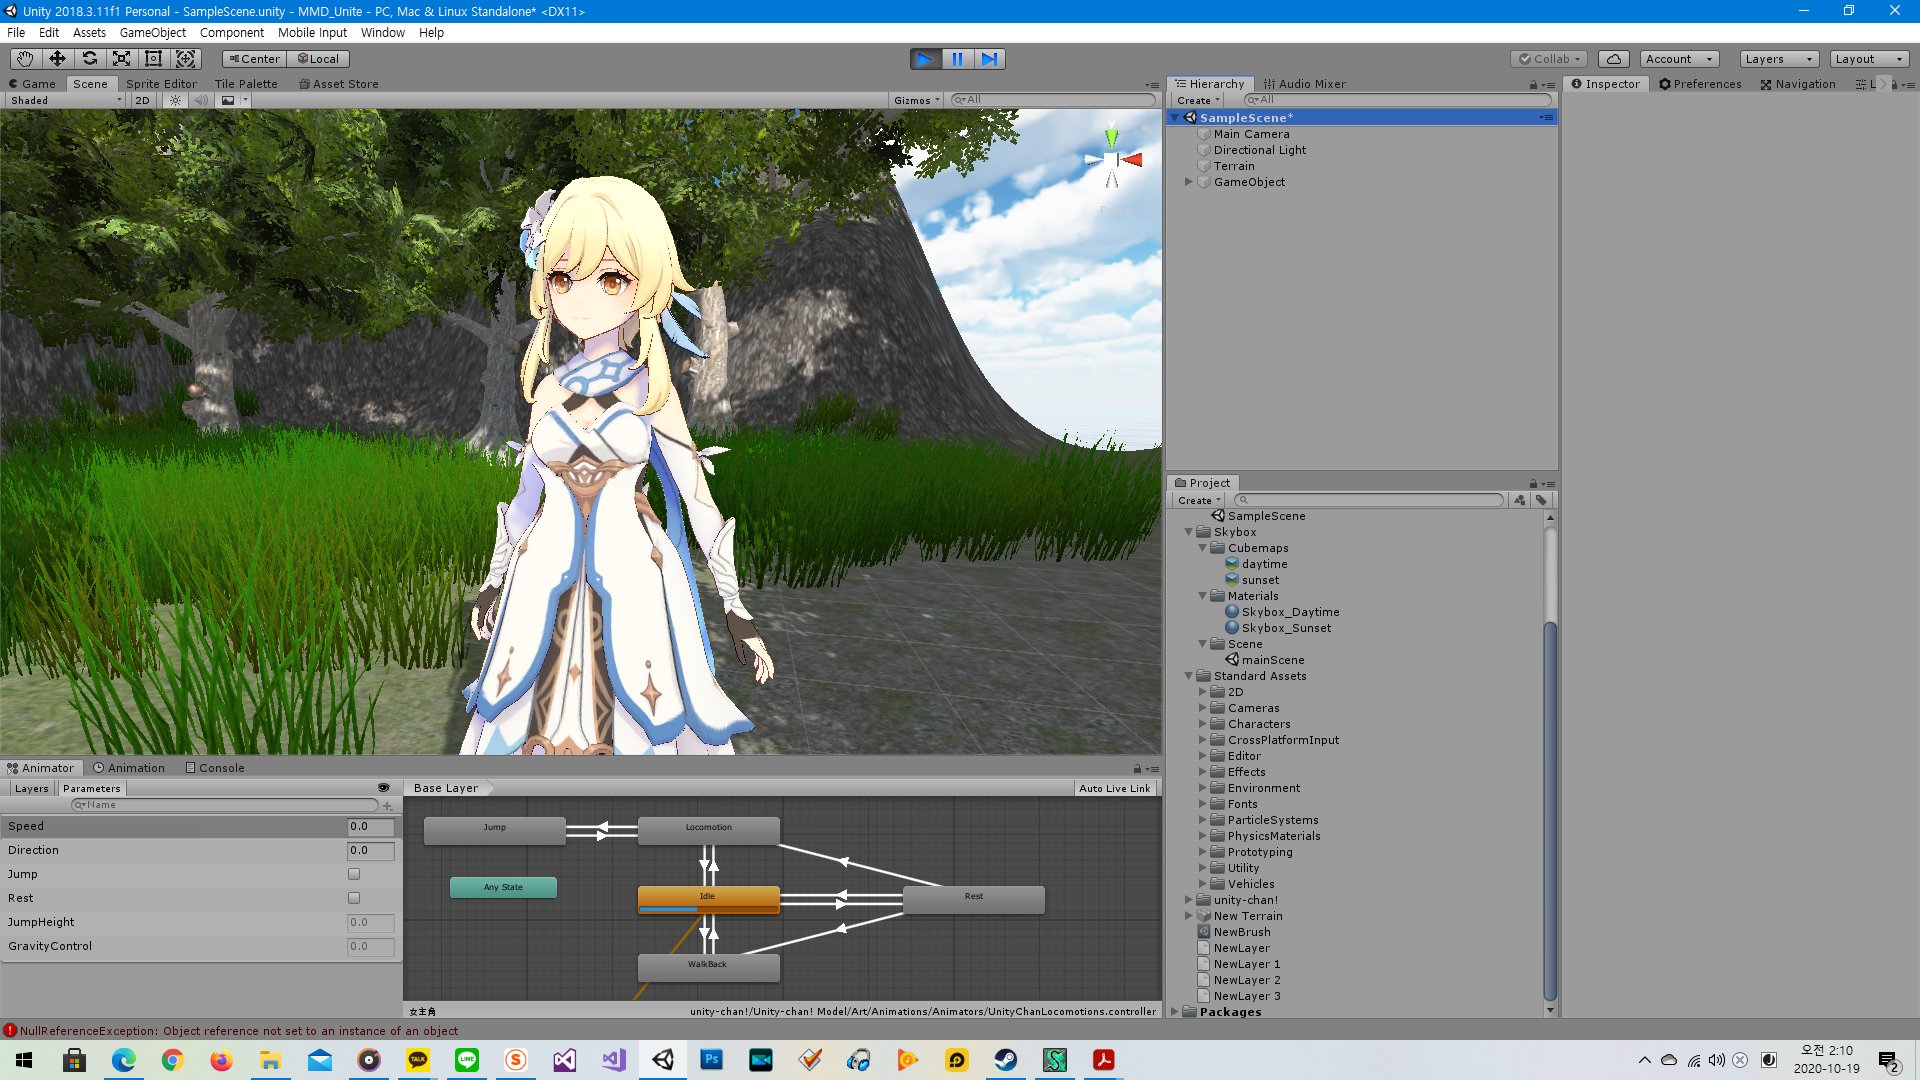The image size is (1920, 1080).
Task: Toggle scene audio button
Action: tap(201, 100)
